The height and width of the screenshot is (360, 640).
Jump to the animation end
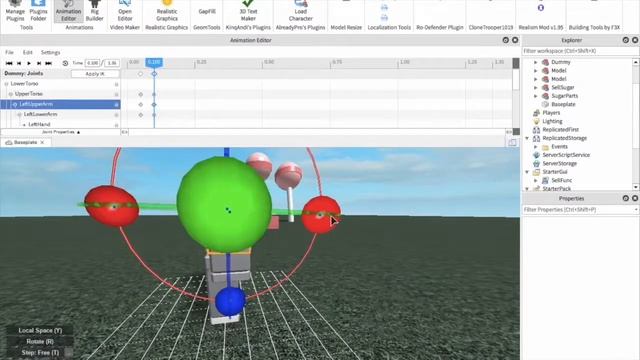click(49, 63)
